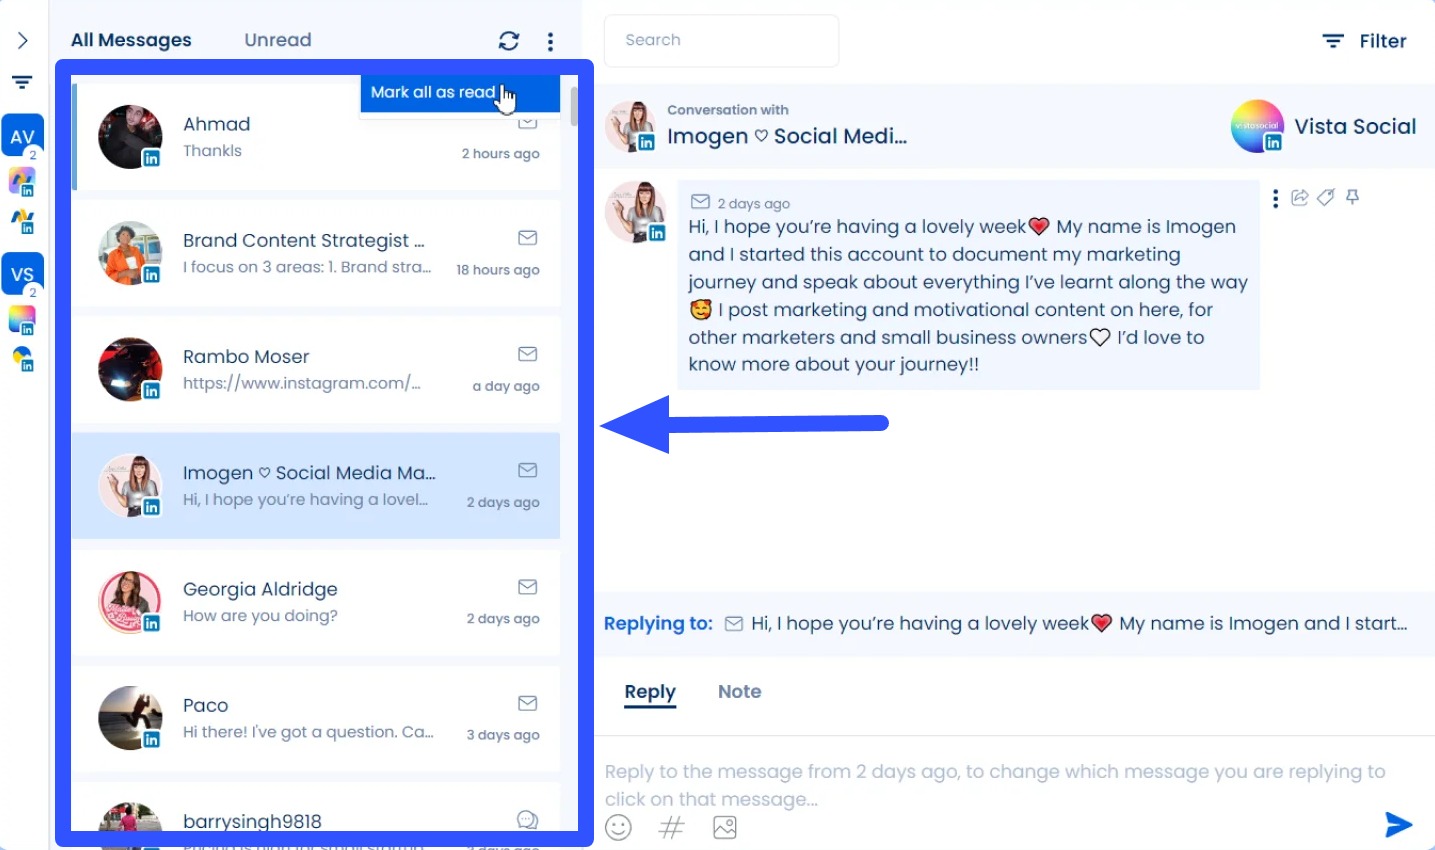The height and width of the screenshot is (850, 1435).
Task: Switch to the Note tab
Action: [739, 691]
